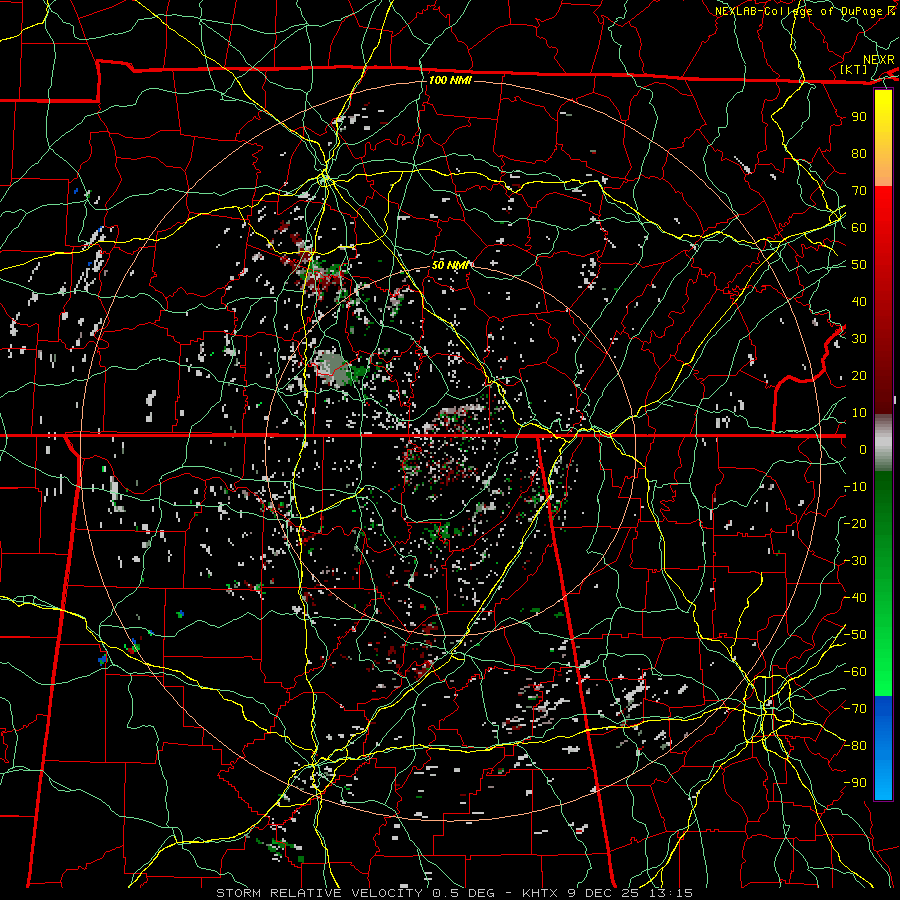Click the -20 value on the velocity scale

point(855,523)
